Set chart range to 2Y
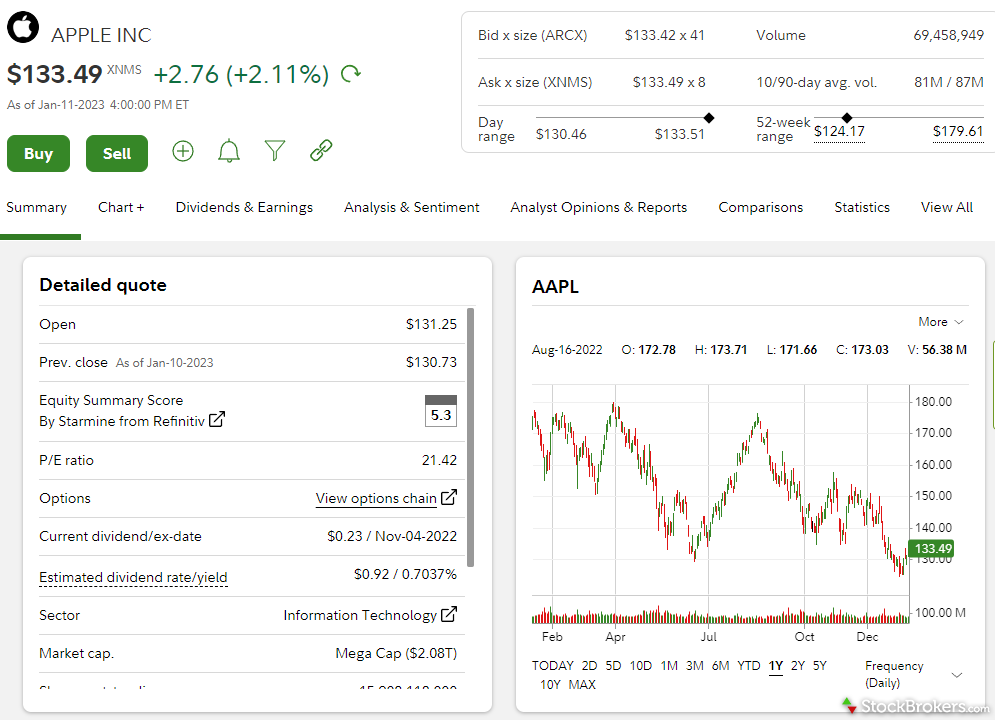 [798, 665]
